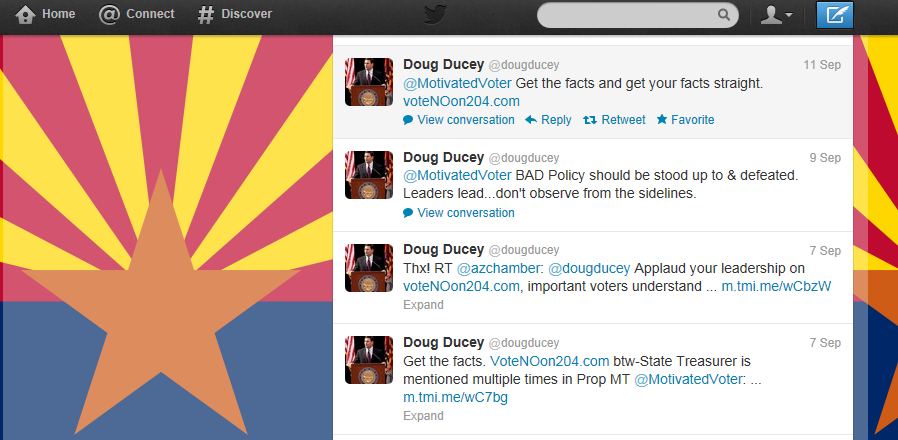Open @dougducey mention in 'Thx! RT' tweet
Image resolution: width=898 pixels, height=440 pixels.
point(589,268)
